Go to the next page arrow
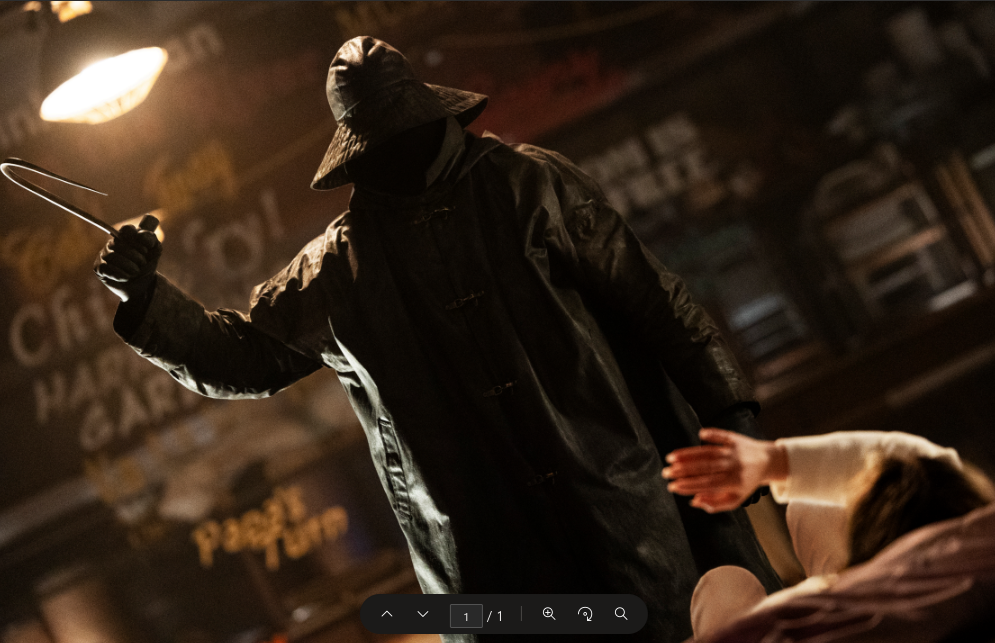Image resolution: width=995 pixels, height=643 pixels. pyautogui.click(x=423, y=614)
